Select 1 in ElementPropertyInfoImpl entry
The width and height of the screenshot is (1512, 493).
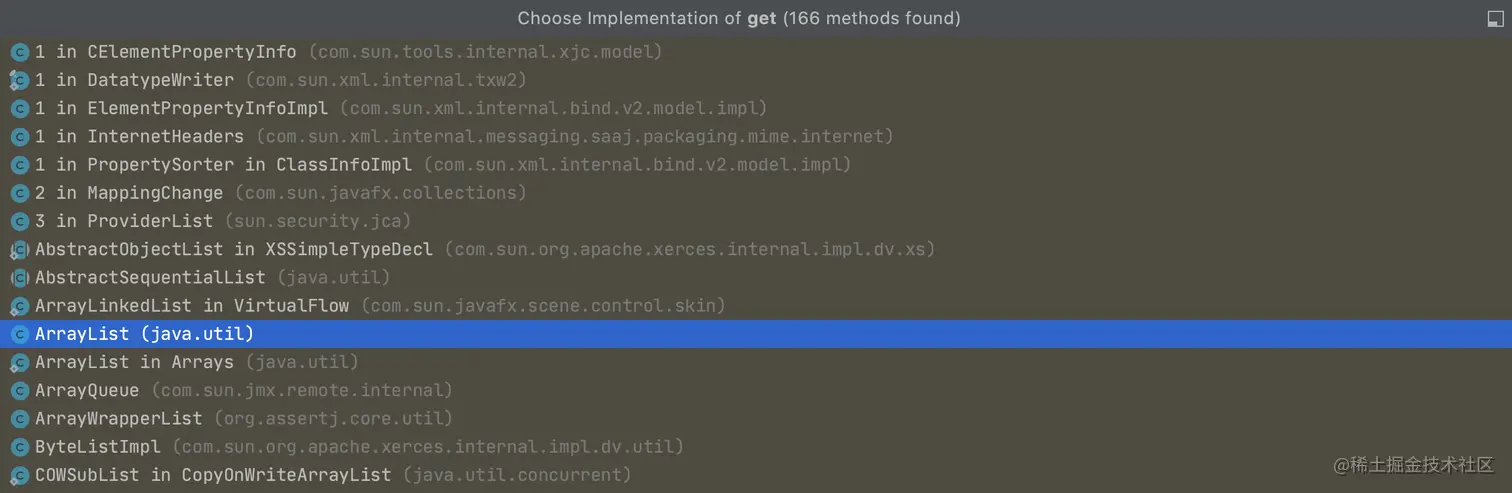[x=756, y=108]
